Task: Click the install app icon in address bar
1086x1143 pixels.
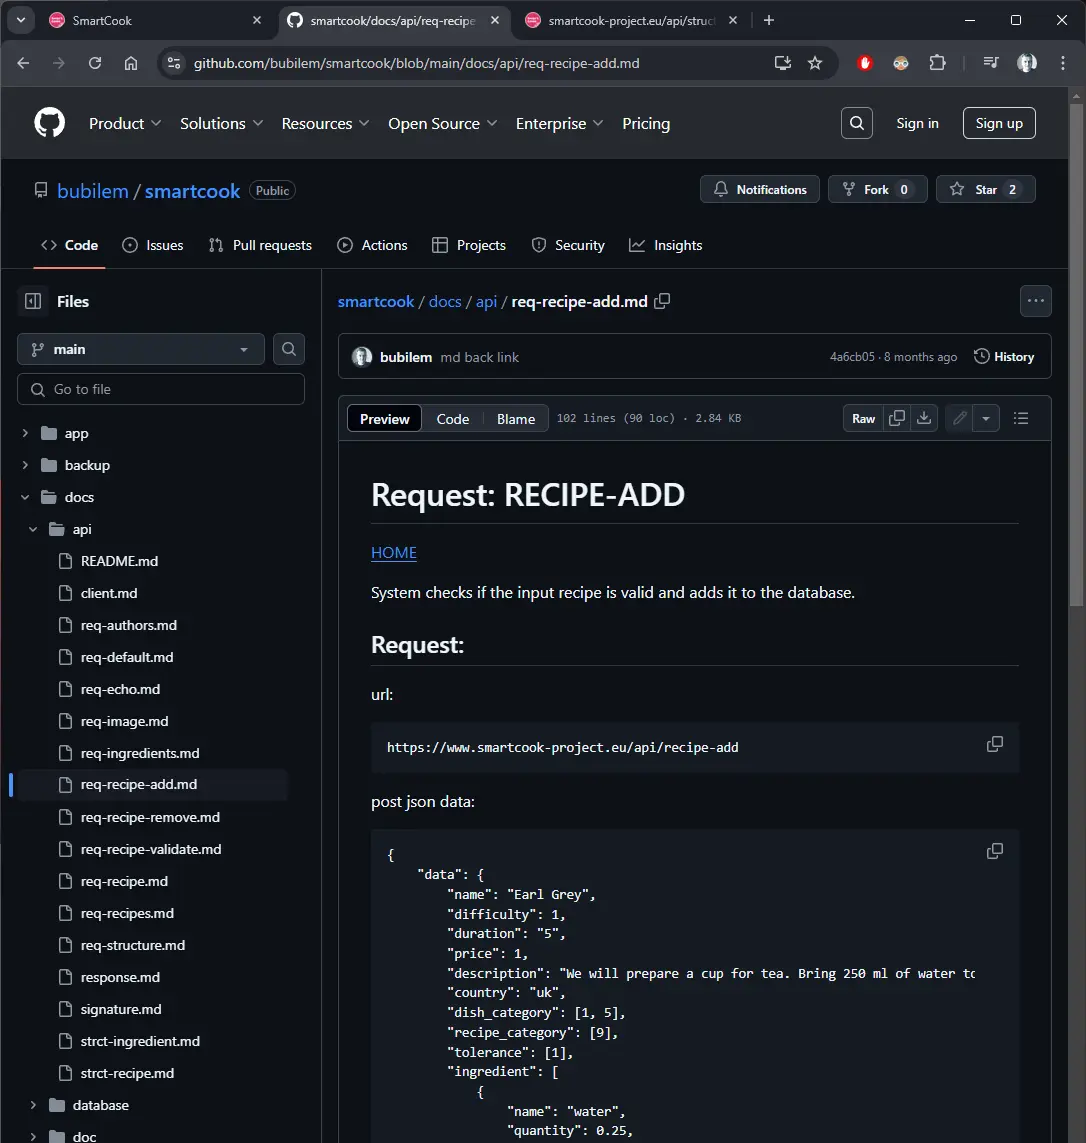Action: pos(783,63)
